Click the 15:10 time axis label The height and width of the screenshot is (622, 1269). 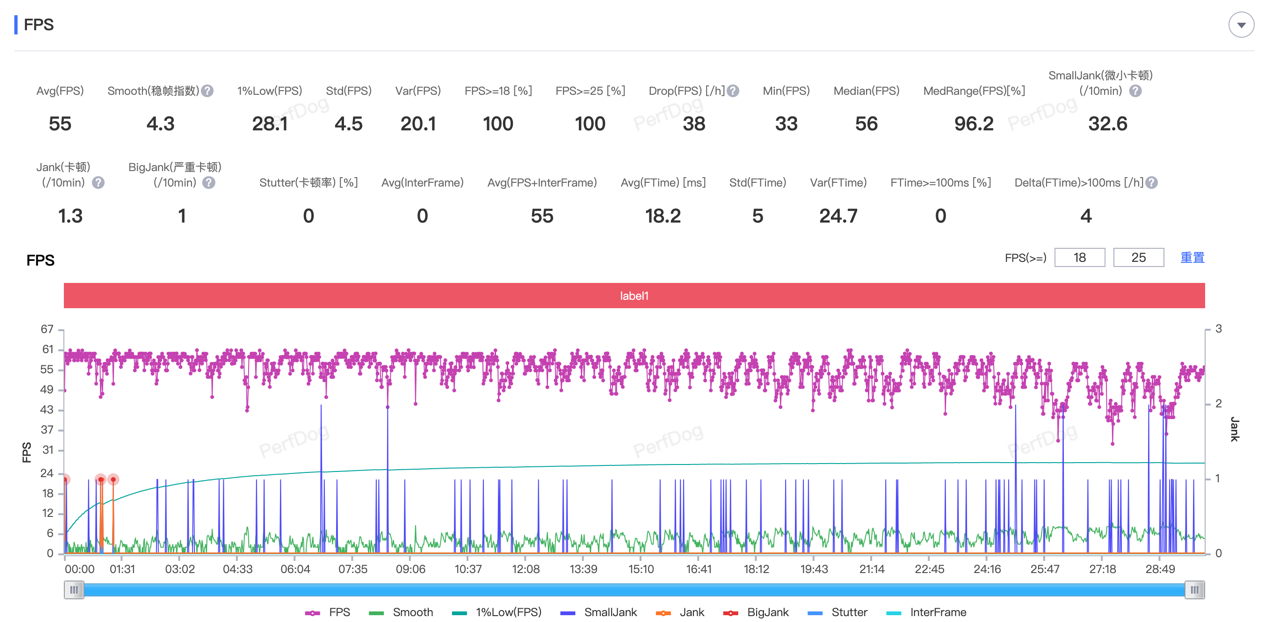[641, 569]
